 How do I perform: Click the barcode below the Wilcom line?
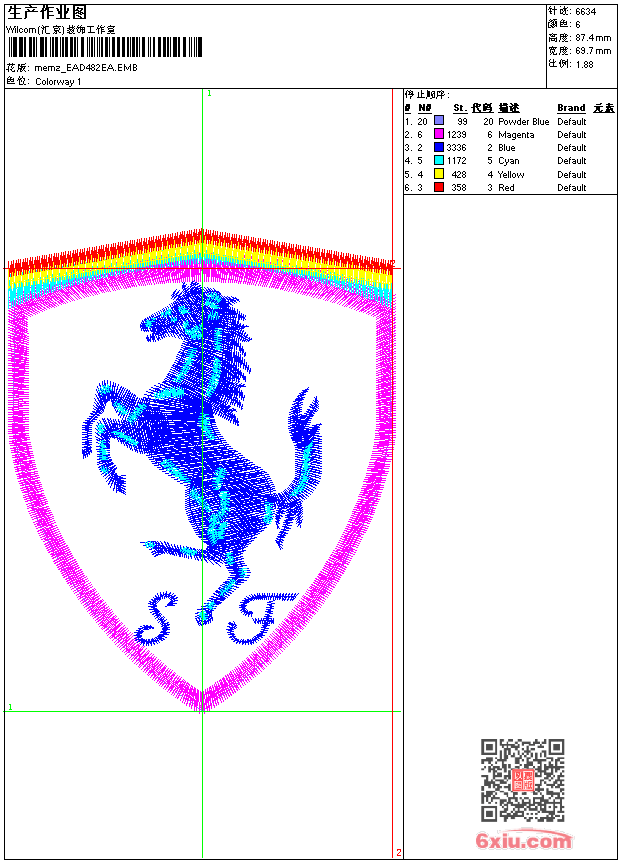coord(105,48)
